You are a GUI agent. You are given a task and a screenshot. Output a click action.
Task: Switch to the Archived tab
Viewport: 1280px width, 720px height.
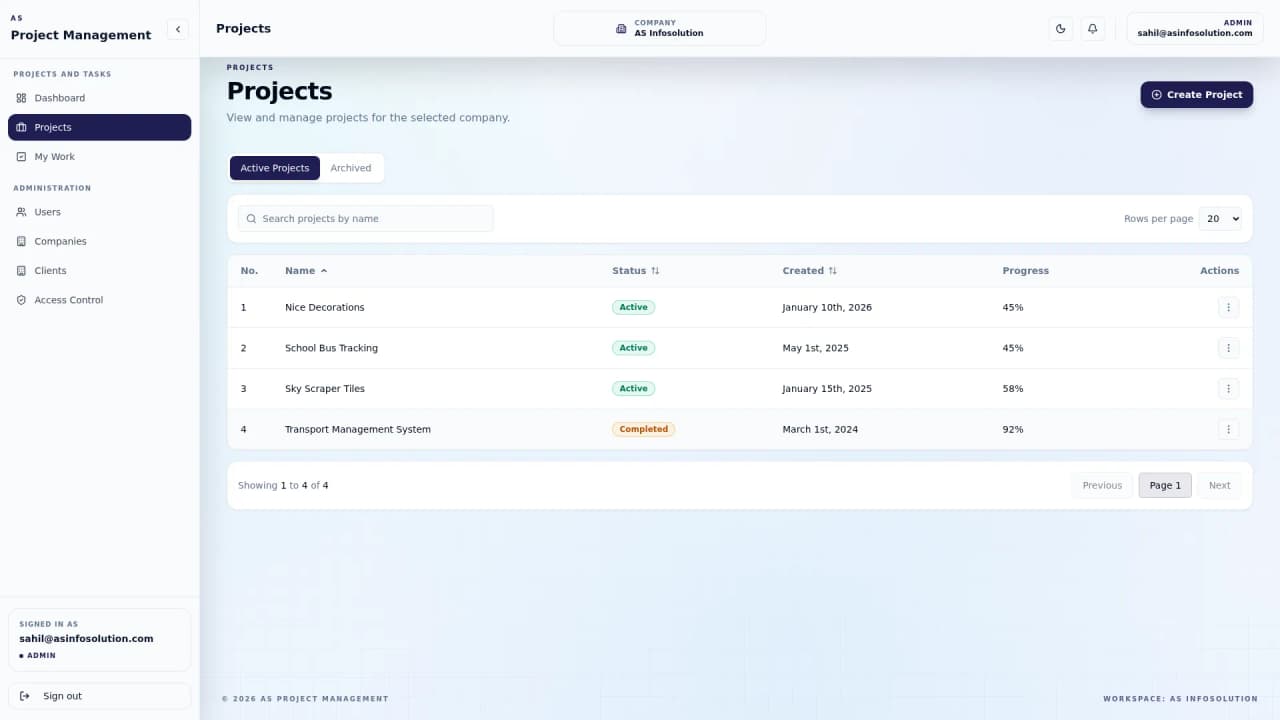point(351,168)
